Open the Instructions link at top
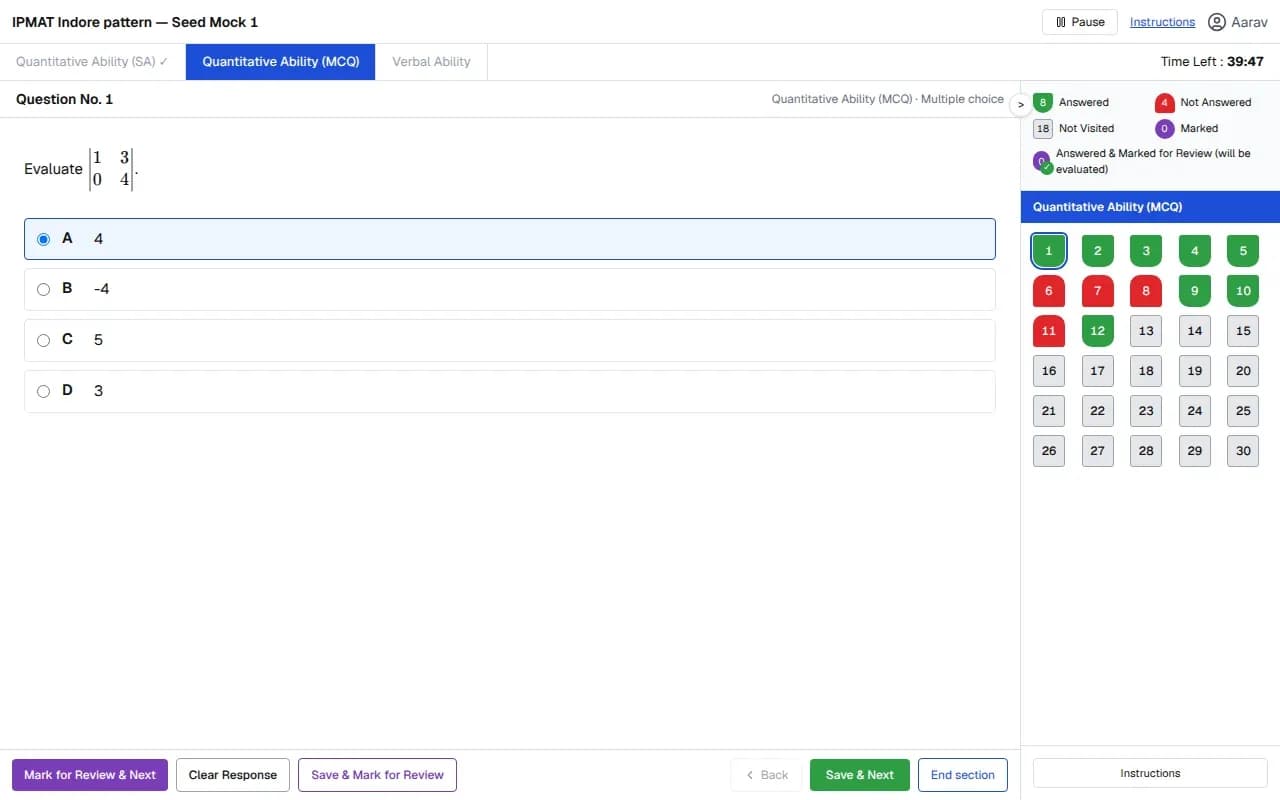The height and width of the screenshot is (800, 1280). (x=1162, y=22)
